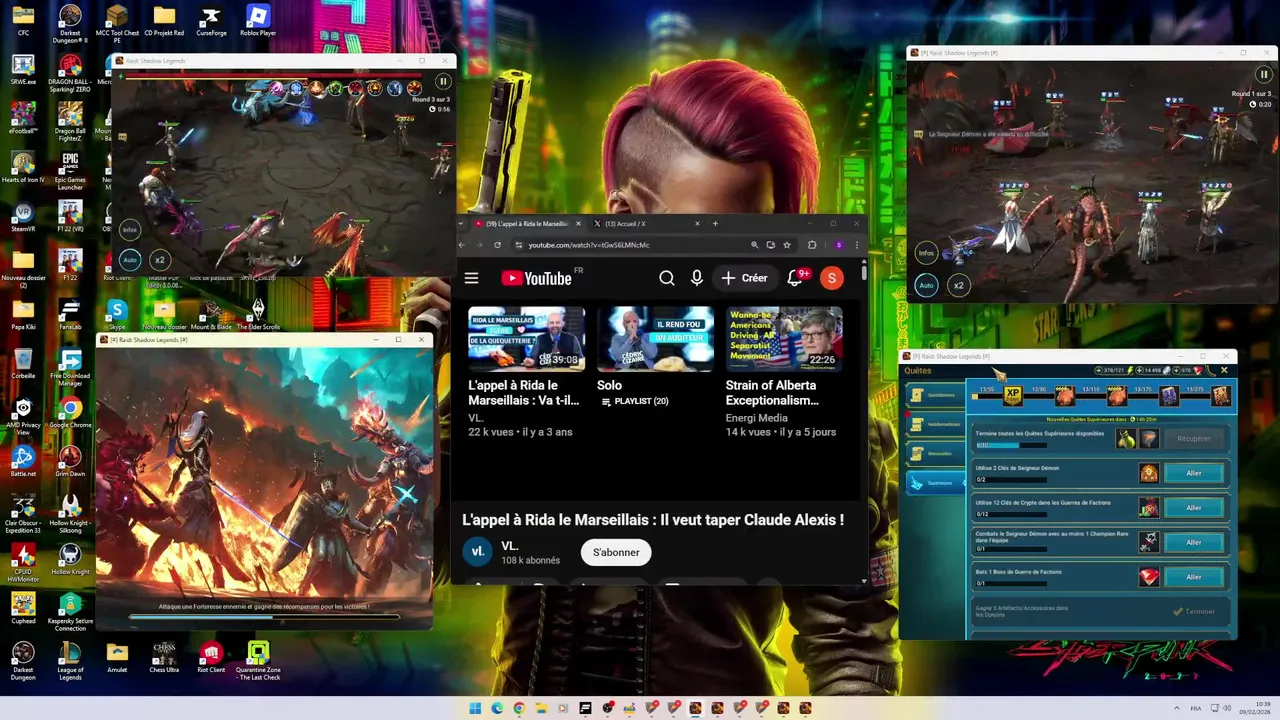Close the Quêtes panel with the X
Screen dimensions: 1280x720
[1224, 370]
